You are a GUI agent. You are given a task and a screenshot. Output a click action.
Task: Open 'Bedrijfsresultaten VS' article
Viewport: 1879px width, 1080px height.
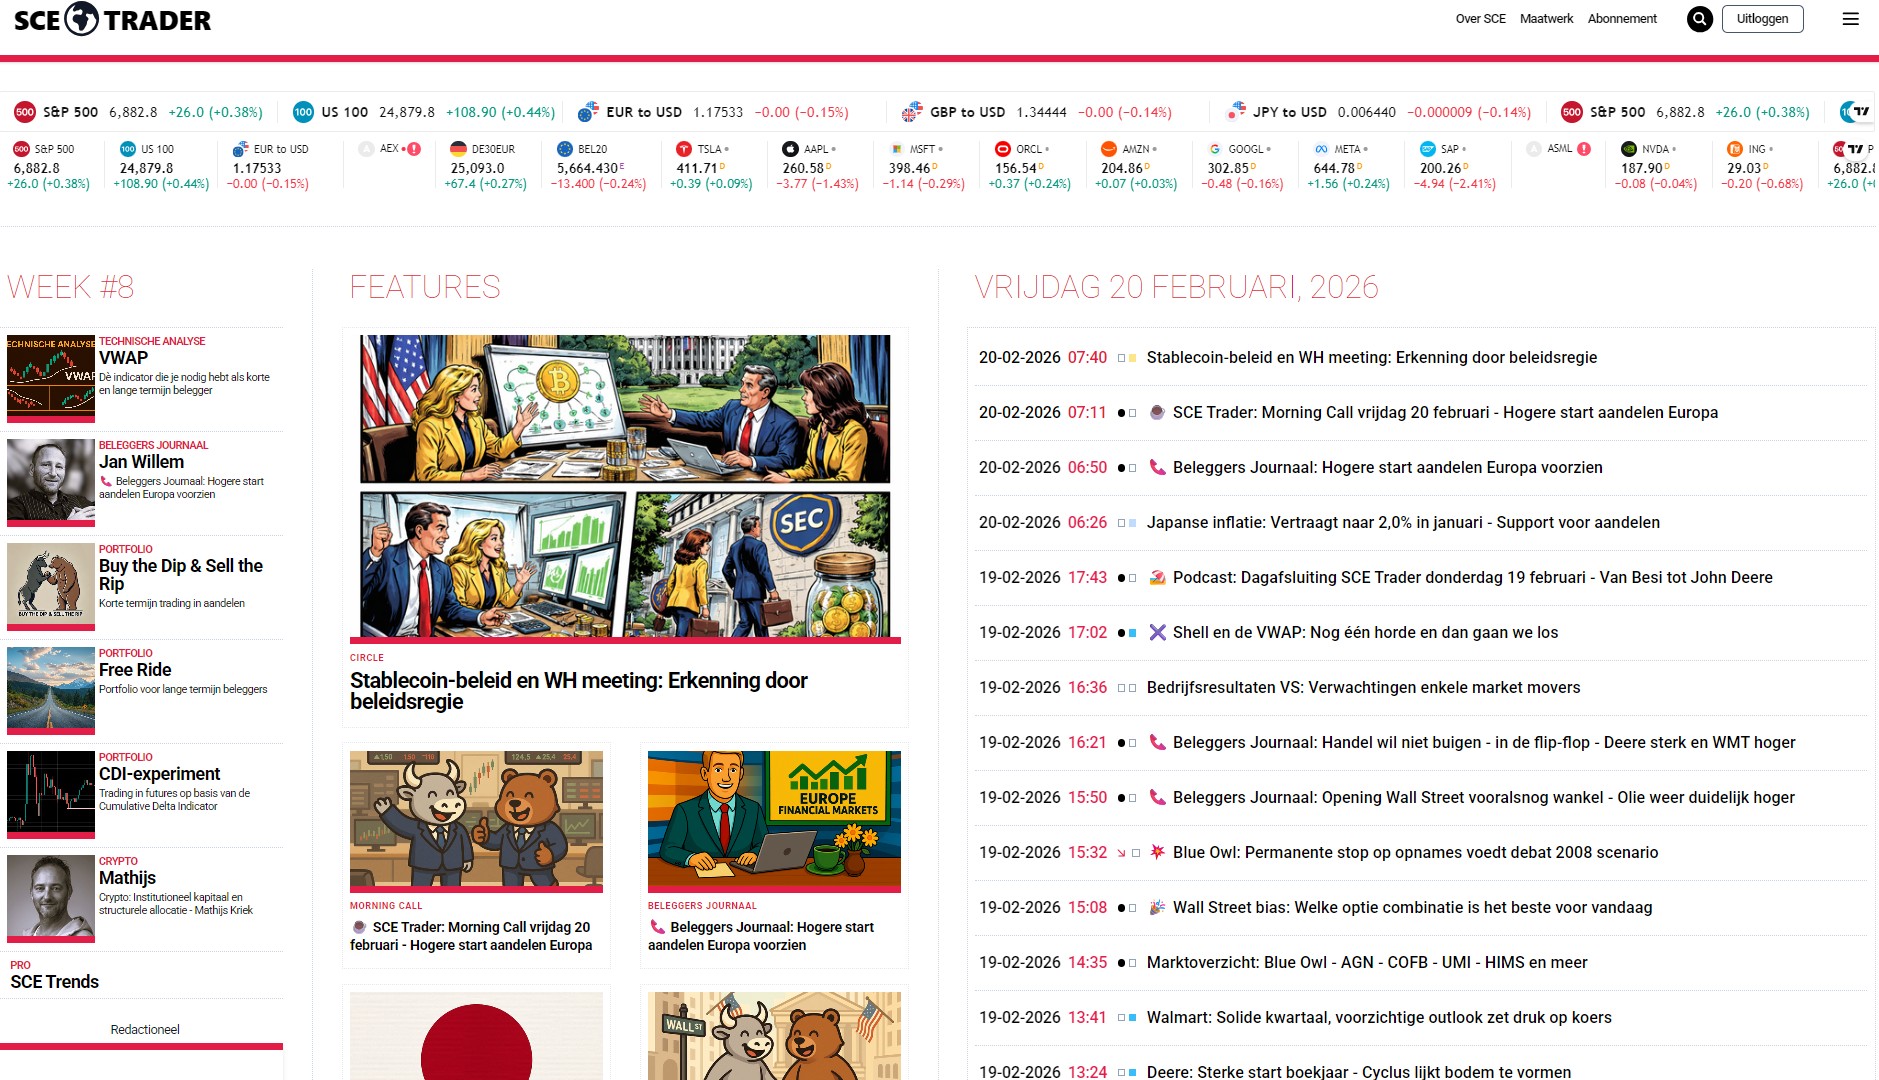(x=1363, y=687)
